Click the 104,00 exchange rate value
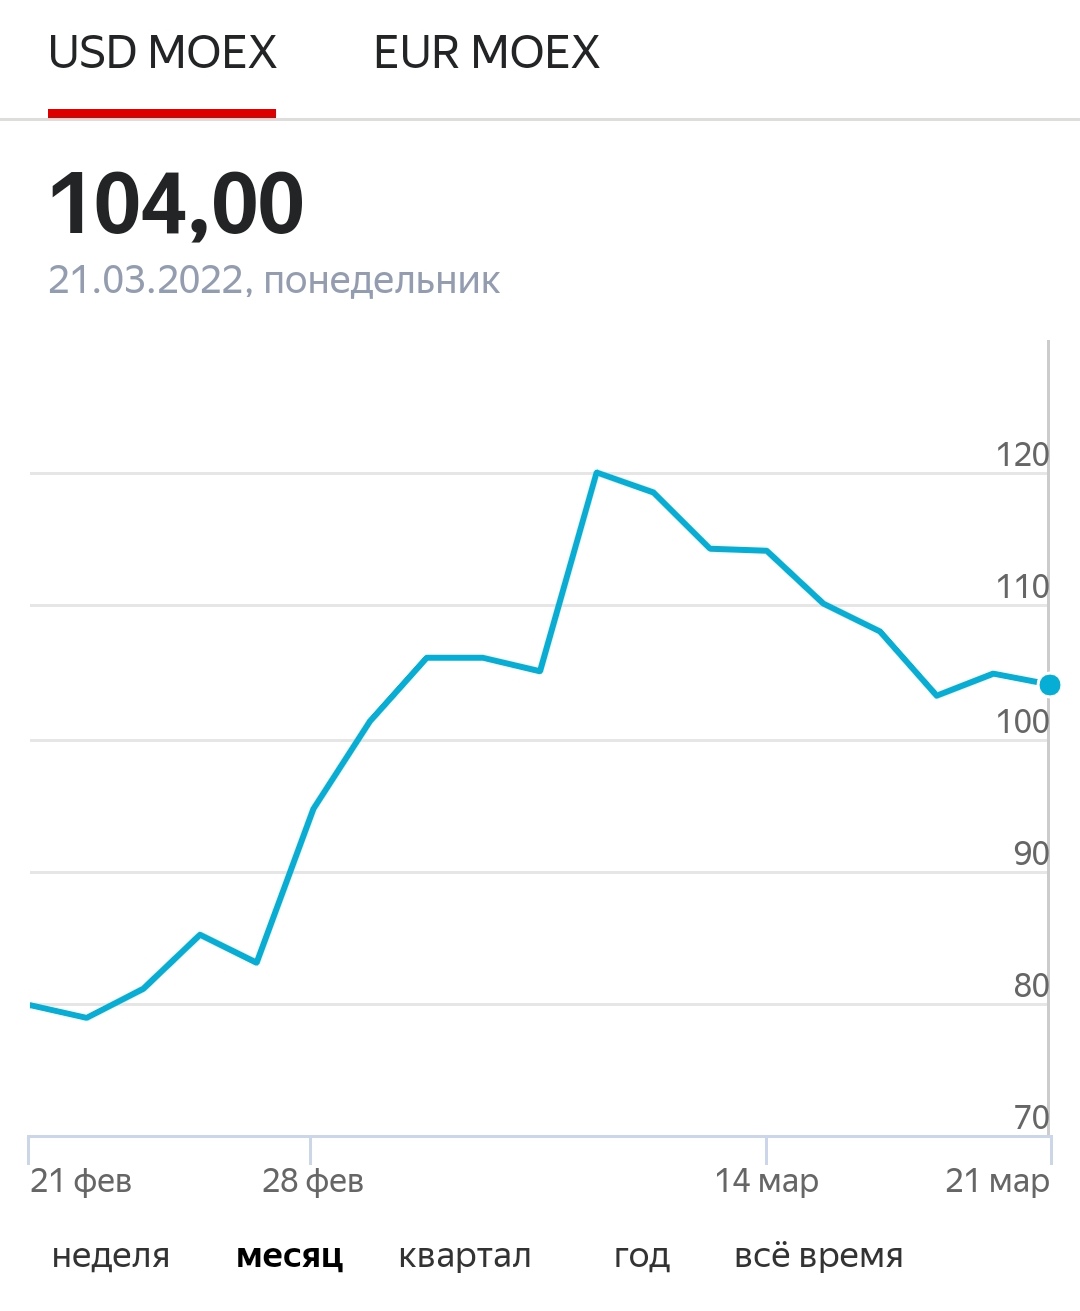1080x1311 pixels. (x=176, y=204)
